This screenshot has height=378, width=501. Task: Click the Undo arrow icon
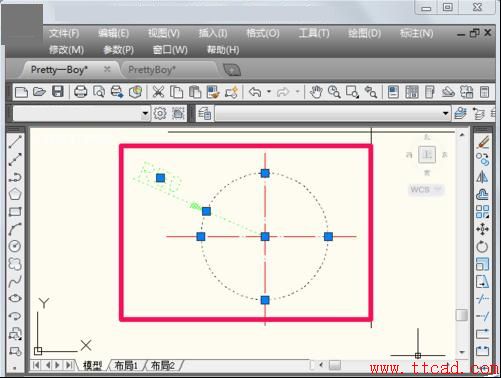255,92
